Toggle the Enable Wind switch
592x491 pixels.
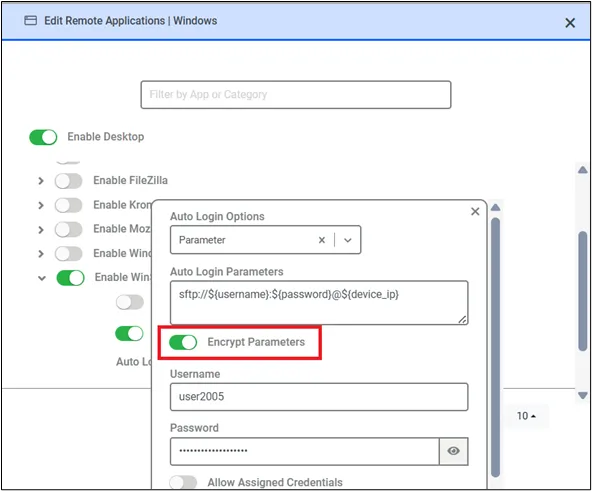point(68,254)
